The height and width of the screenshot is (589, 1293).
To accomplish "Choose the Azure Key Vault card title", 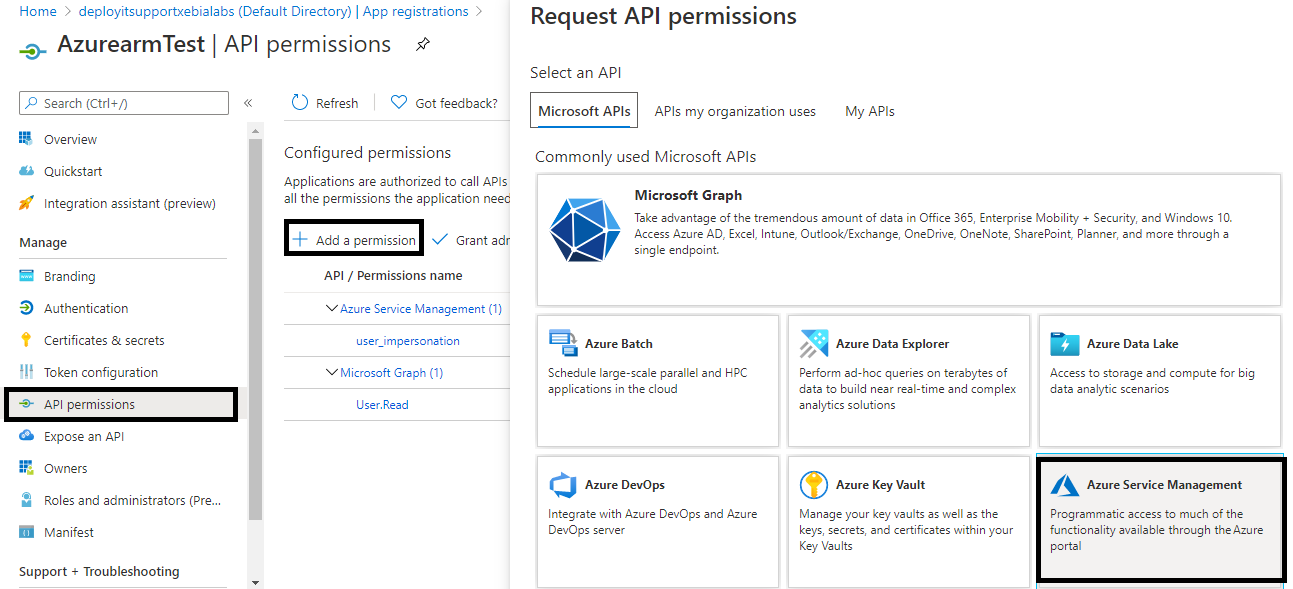I will coord(880,485).
